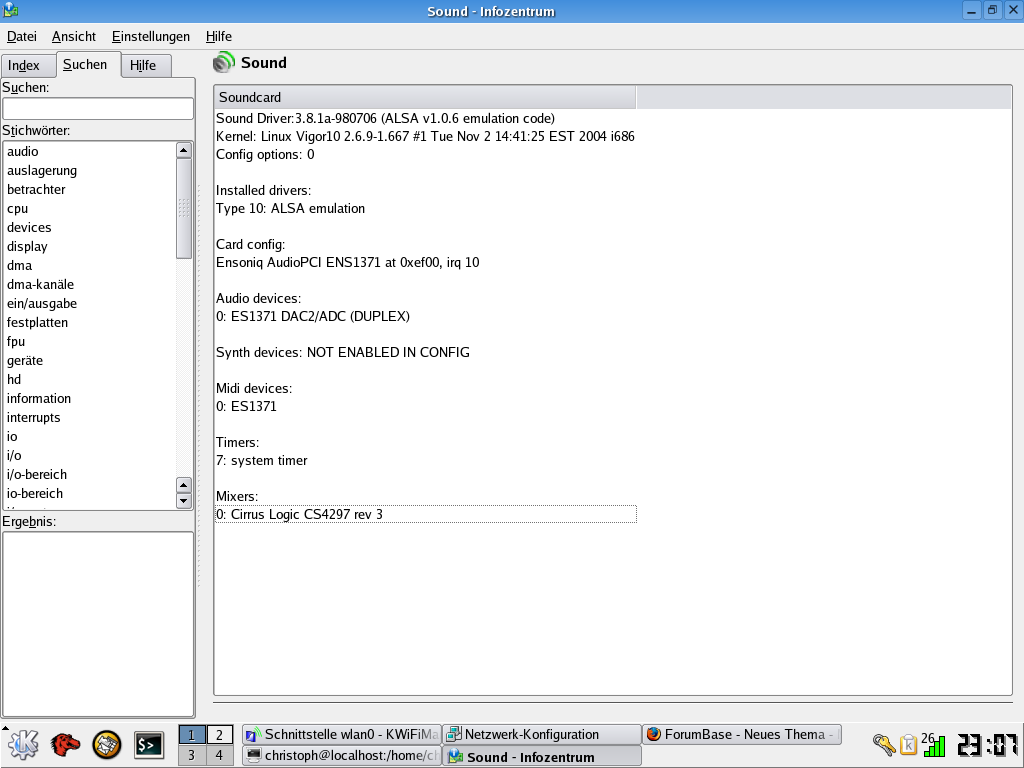
Task: Switch to virtual desktop 4
Action: [219, 756]
